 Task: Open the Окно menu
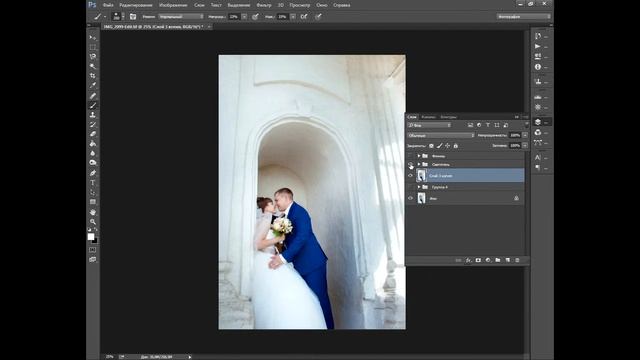(x=322, y=5)
